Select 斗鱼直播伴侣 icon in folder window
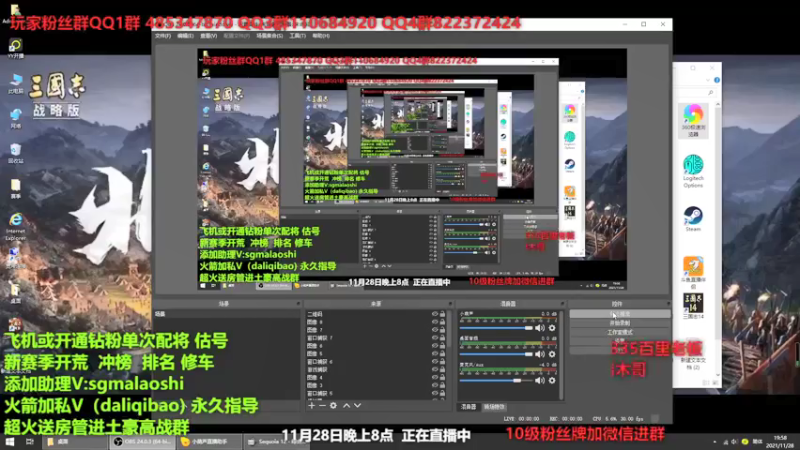Screen dimensions: 800x450 point(693,272)
